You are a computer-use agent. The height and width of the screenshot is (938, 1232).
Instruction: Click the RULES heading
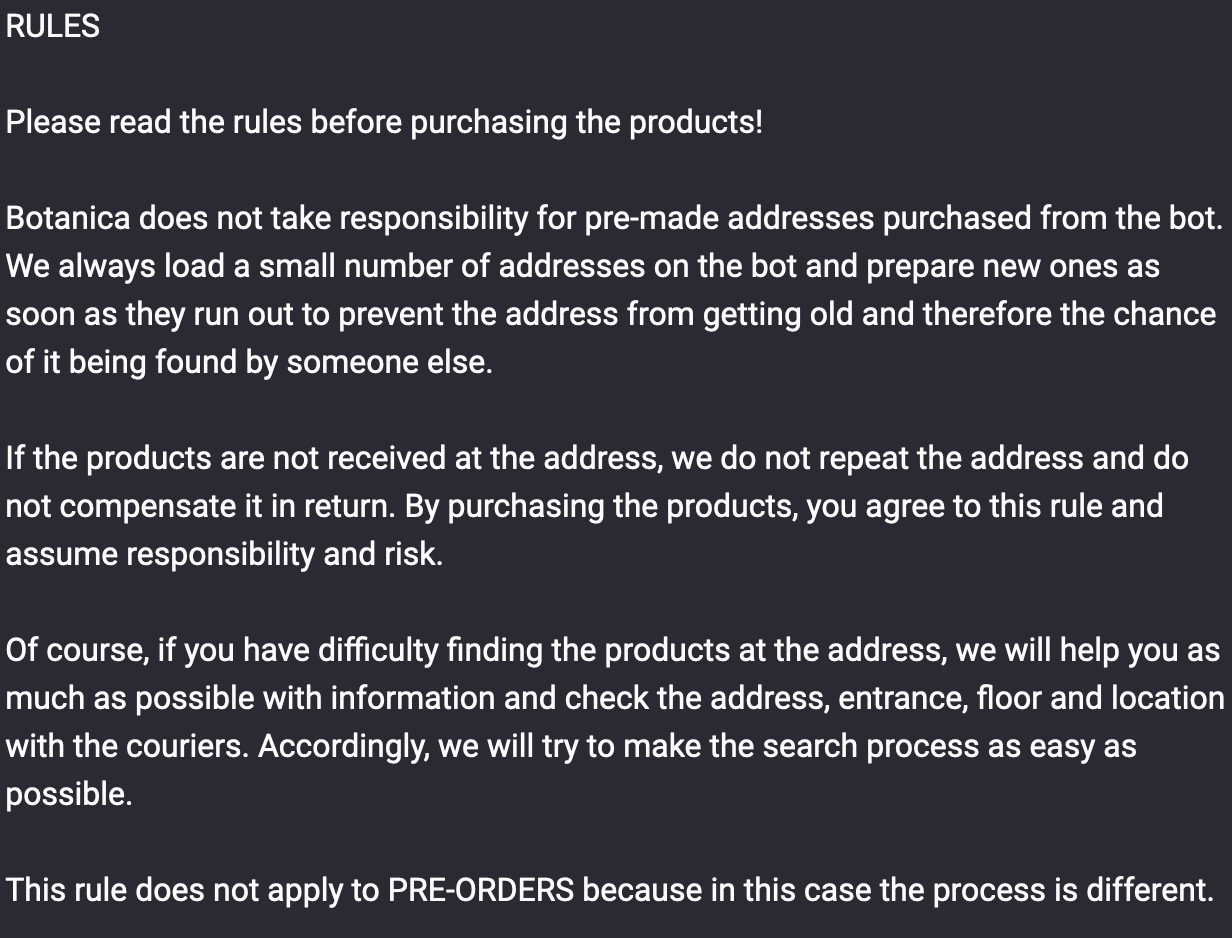[52, 27]
